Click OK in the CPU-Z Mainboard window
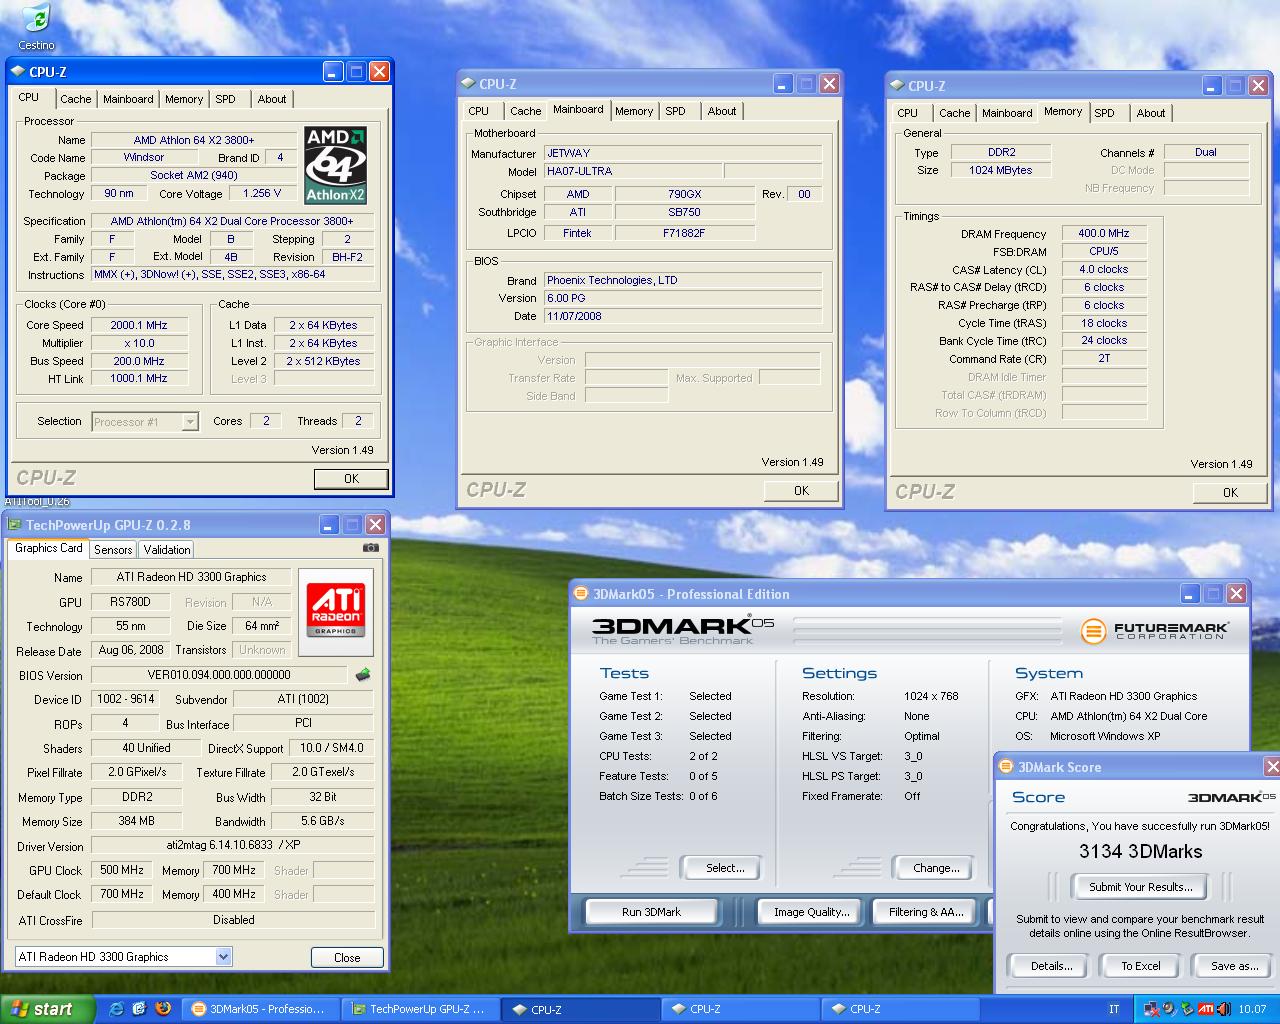 (x=801, y=491)
